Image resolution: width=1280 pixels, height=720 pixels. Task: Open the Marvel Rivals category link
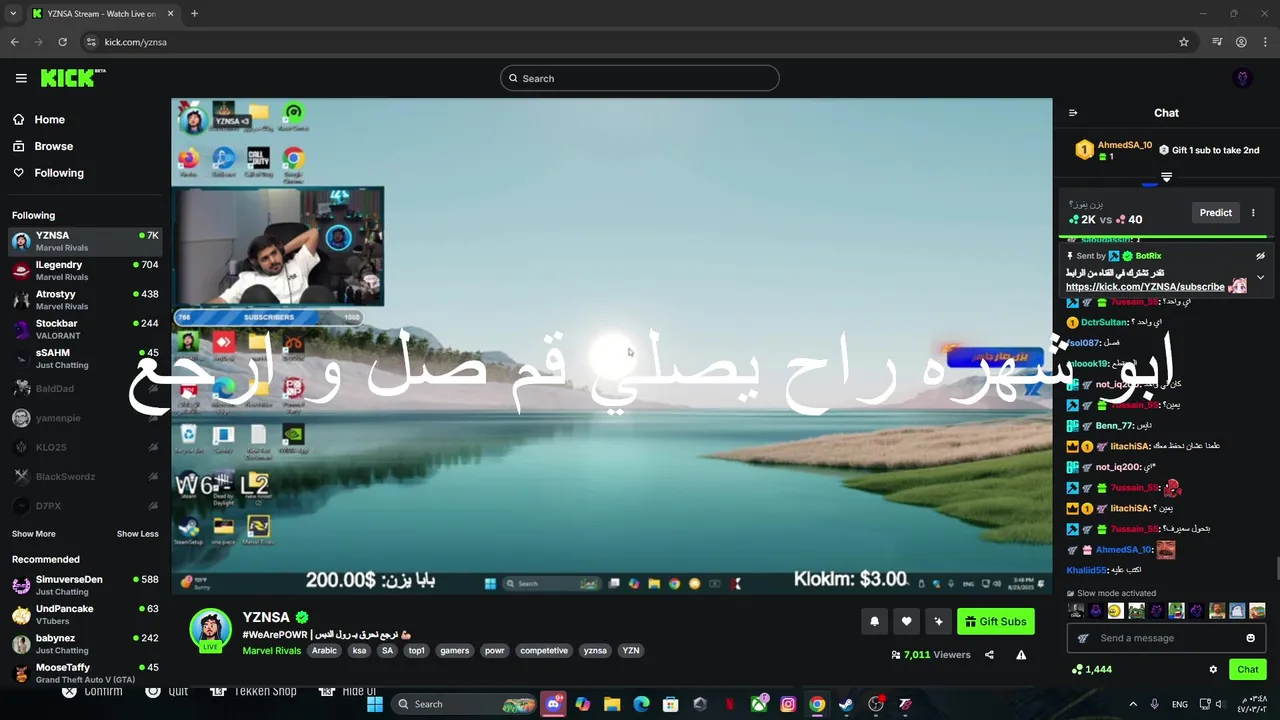pos(271,651)
